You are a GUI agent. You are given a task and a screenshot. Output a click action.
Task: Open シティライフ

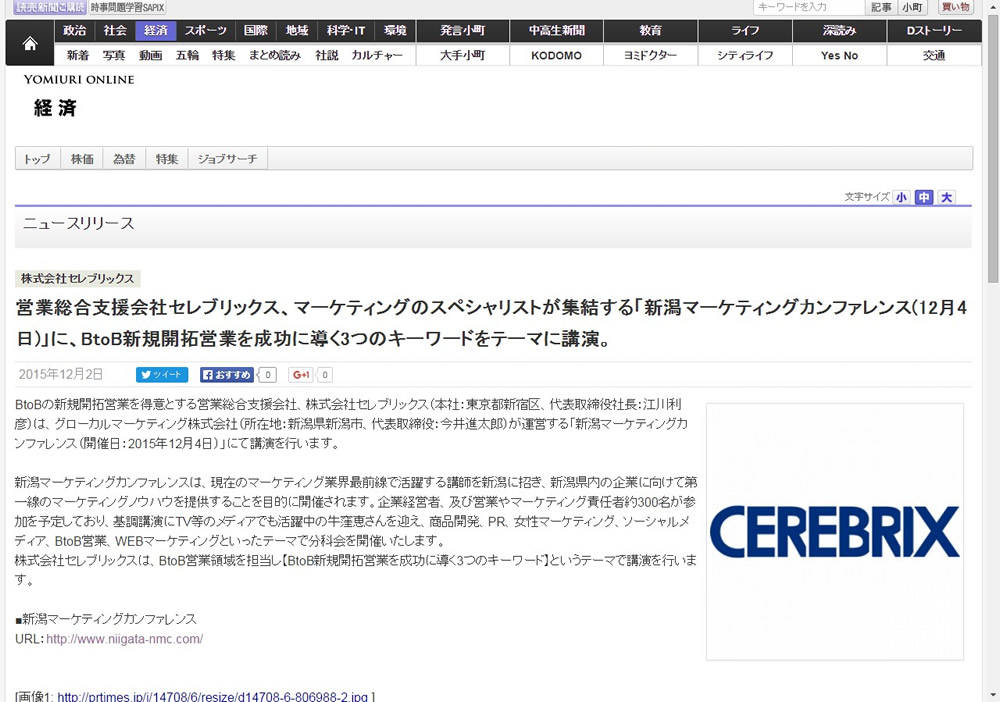click(745, 55)
